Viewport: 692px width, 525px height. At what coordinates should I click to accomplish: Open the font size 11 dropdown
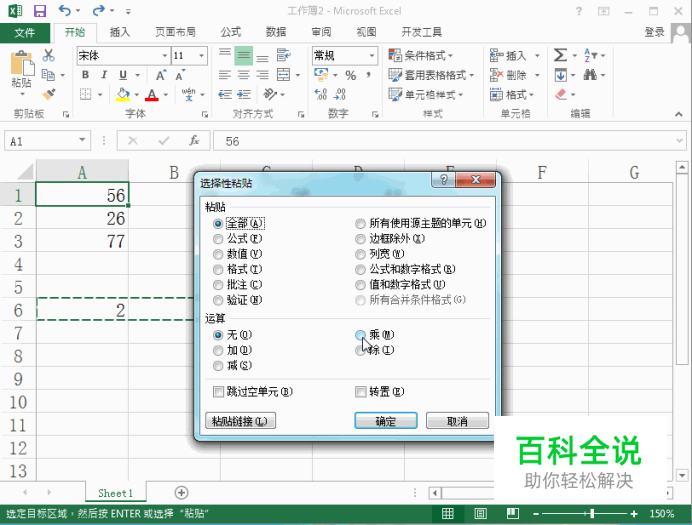[201, 56]
